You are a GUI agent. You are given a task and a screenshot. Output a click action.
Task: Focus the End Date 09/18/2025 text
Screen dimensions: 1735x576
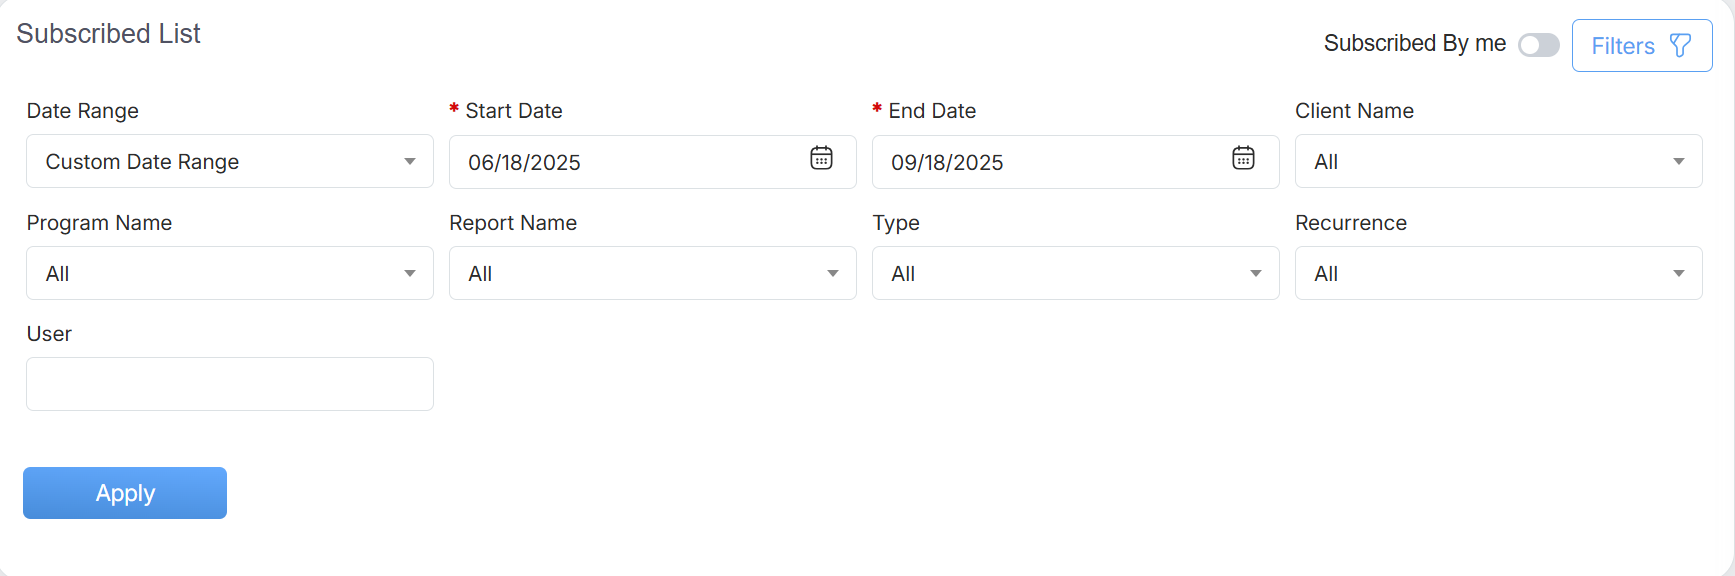click(x=947, y=163)
